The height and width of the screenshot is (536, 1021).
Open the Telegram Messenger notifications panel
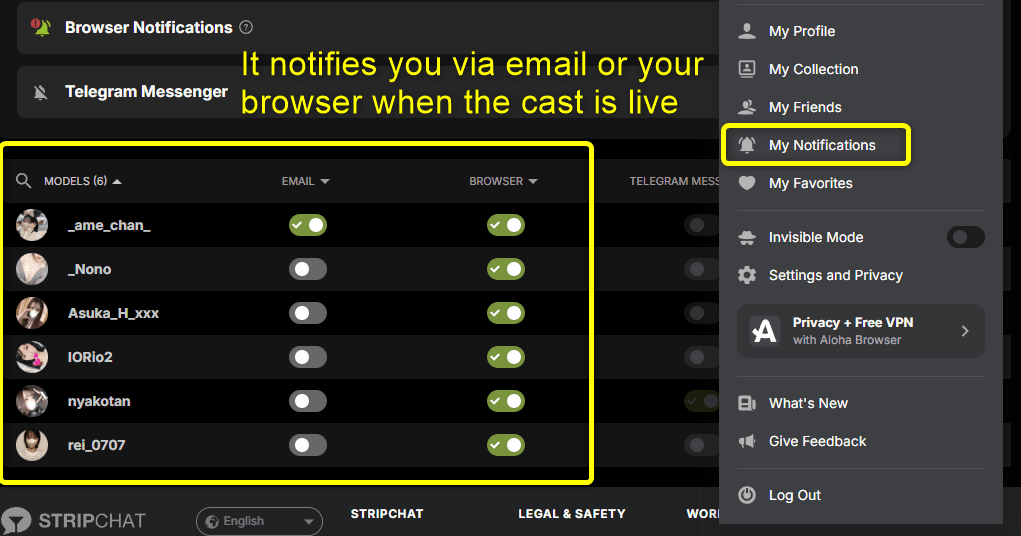tap(368, 92)
